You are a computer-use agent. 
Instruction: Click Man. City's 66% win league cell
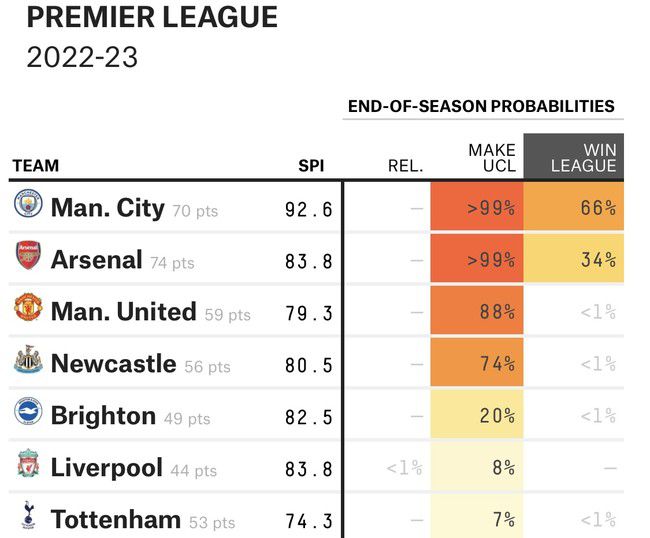click(574, 208)
